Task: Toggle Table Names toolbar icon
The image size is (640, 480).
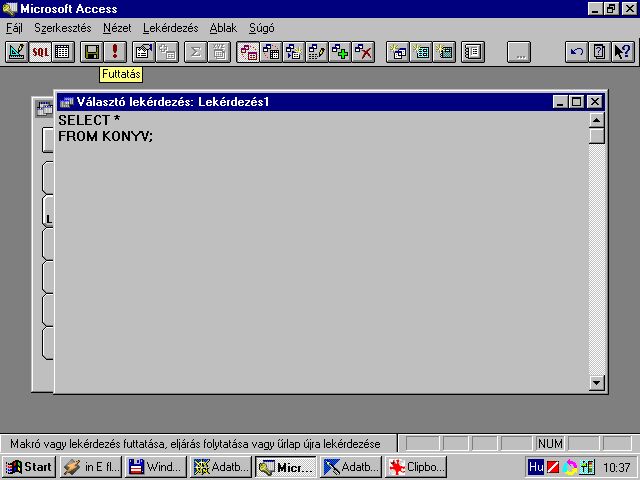Action: [219, 52]
